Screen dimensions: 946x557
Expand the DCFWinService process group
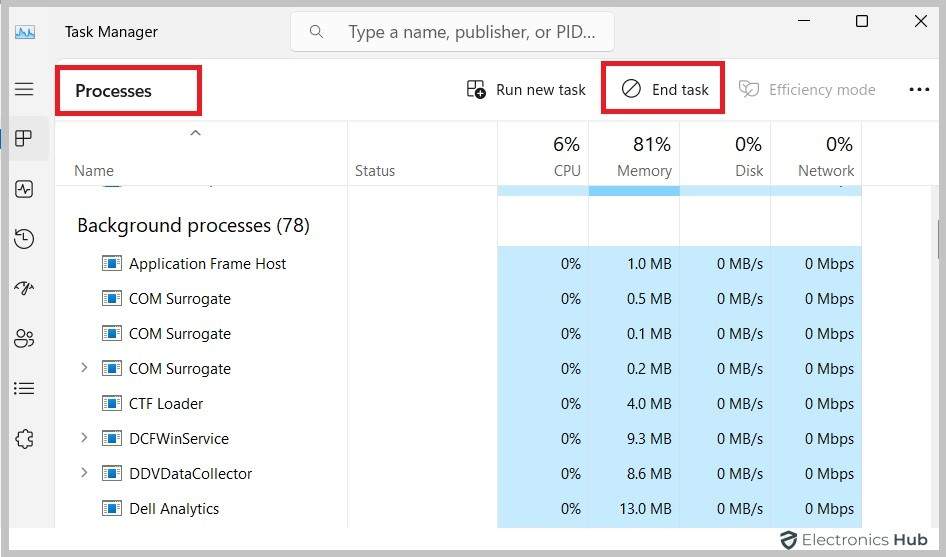tap(84, 438)
